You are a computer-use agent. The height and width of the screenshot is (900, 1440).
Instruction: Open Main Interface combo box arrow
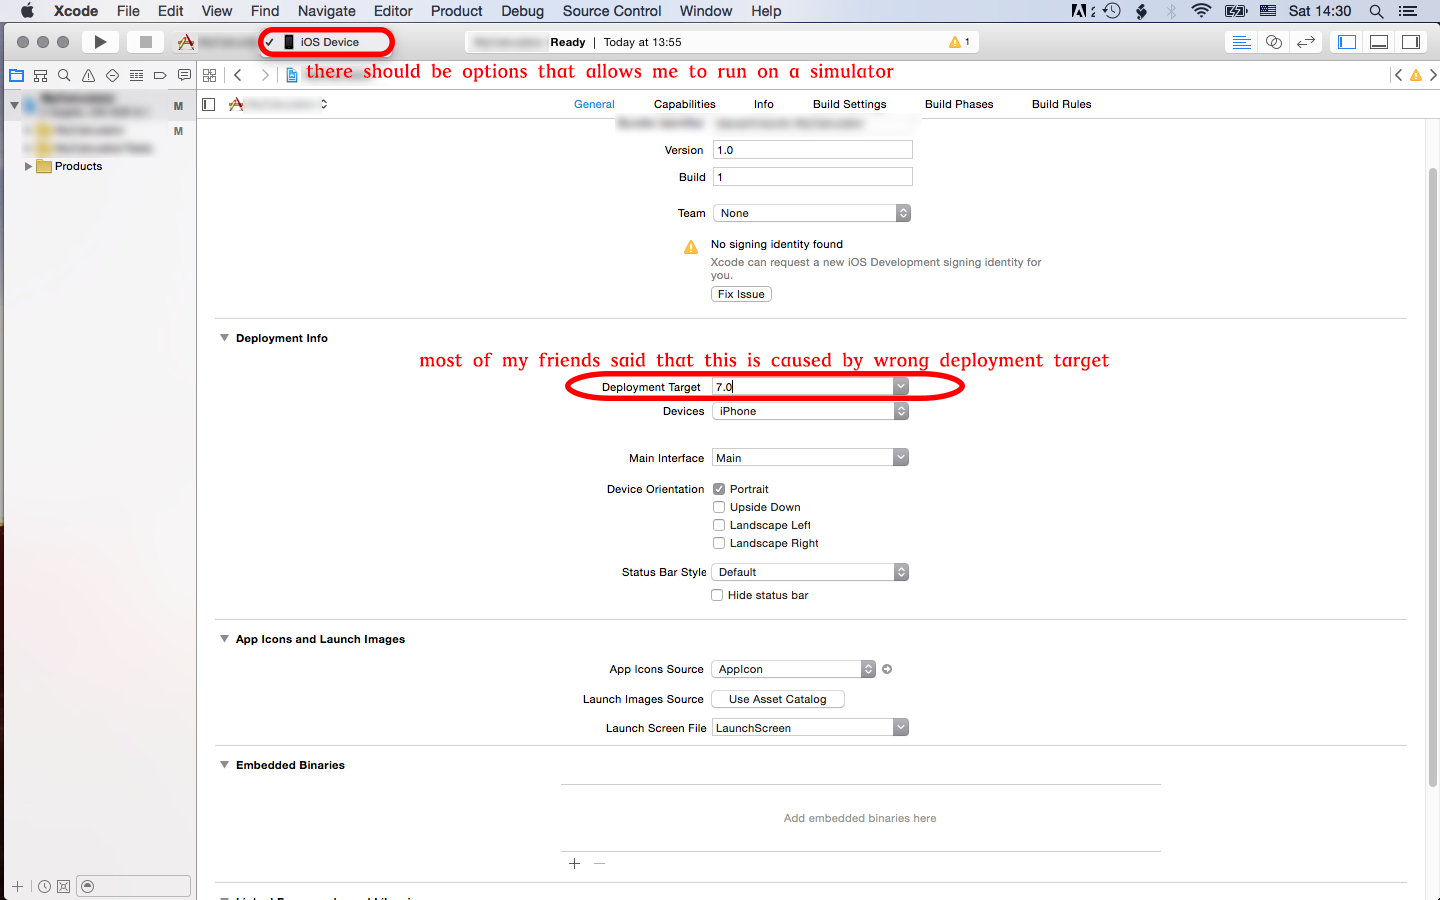tap(901, 458)
